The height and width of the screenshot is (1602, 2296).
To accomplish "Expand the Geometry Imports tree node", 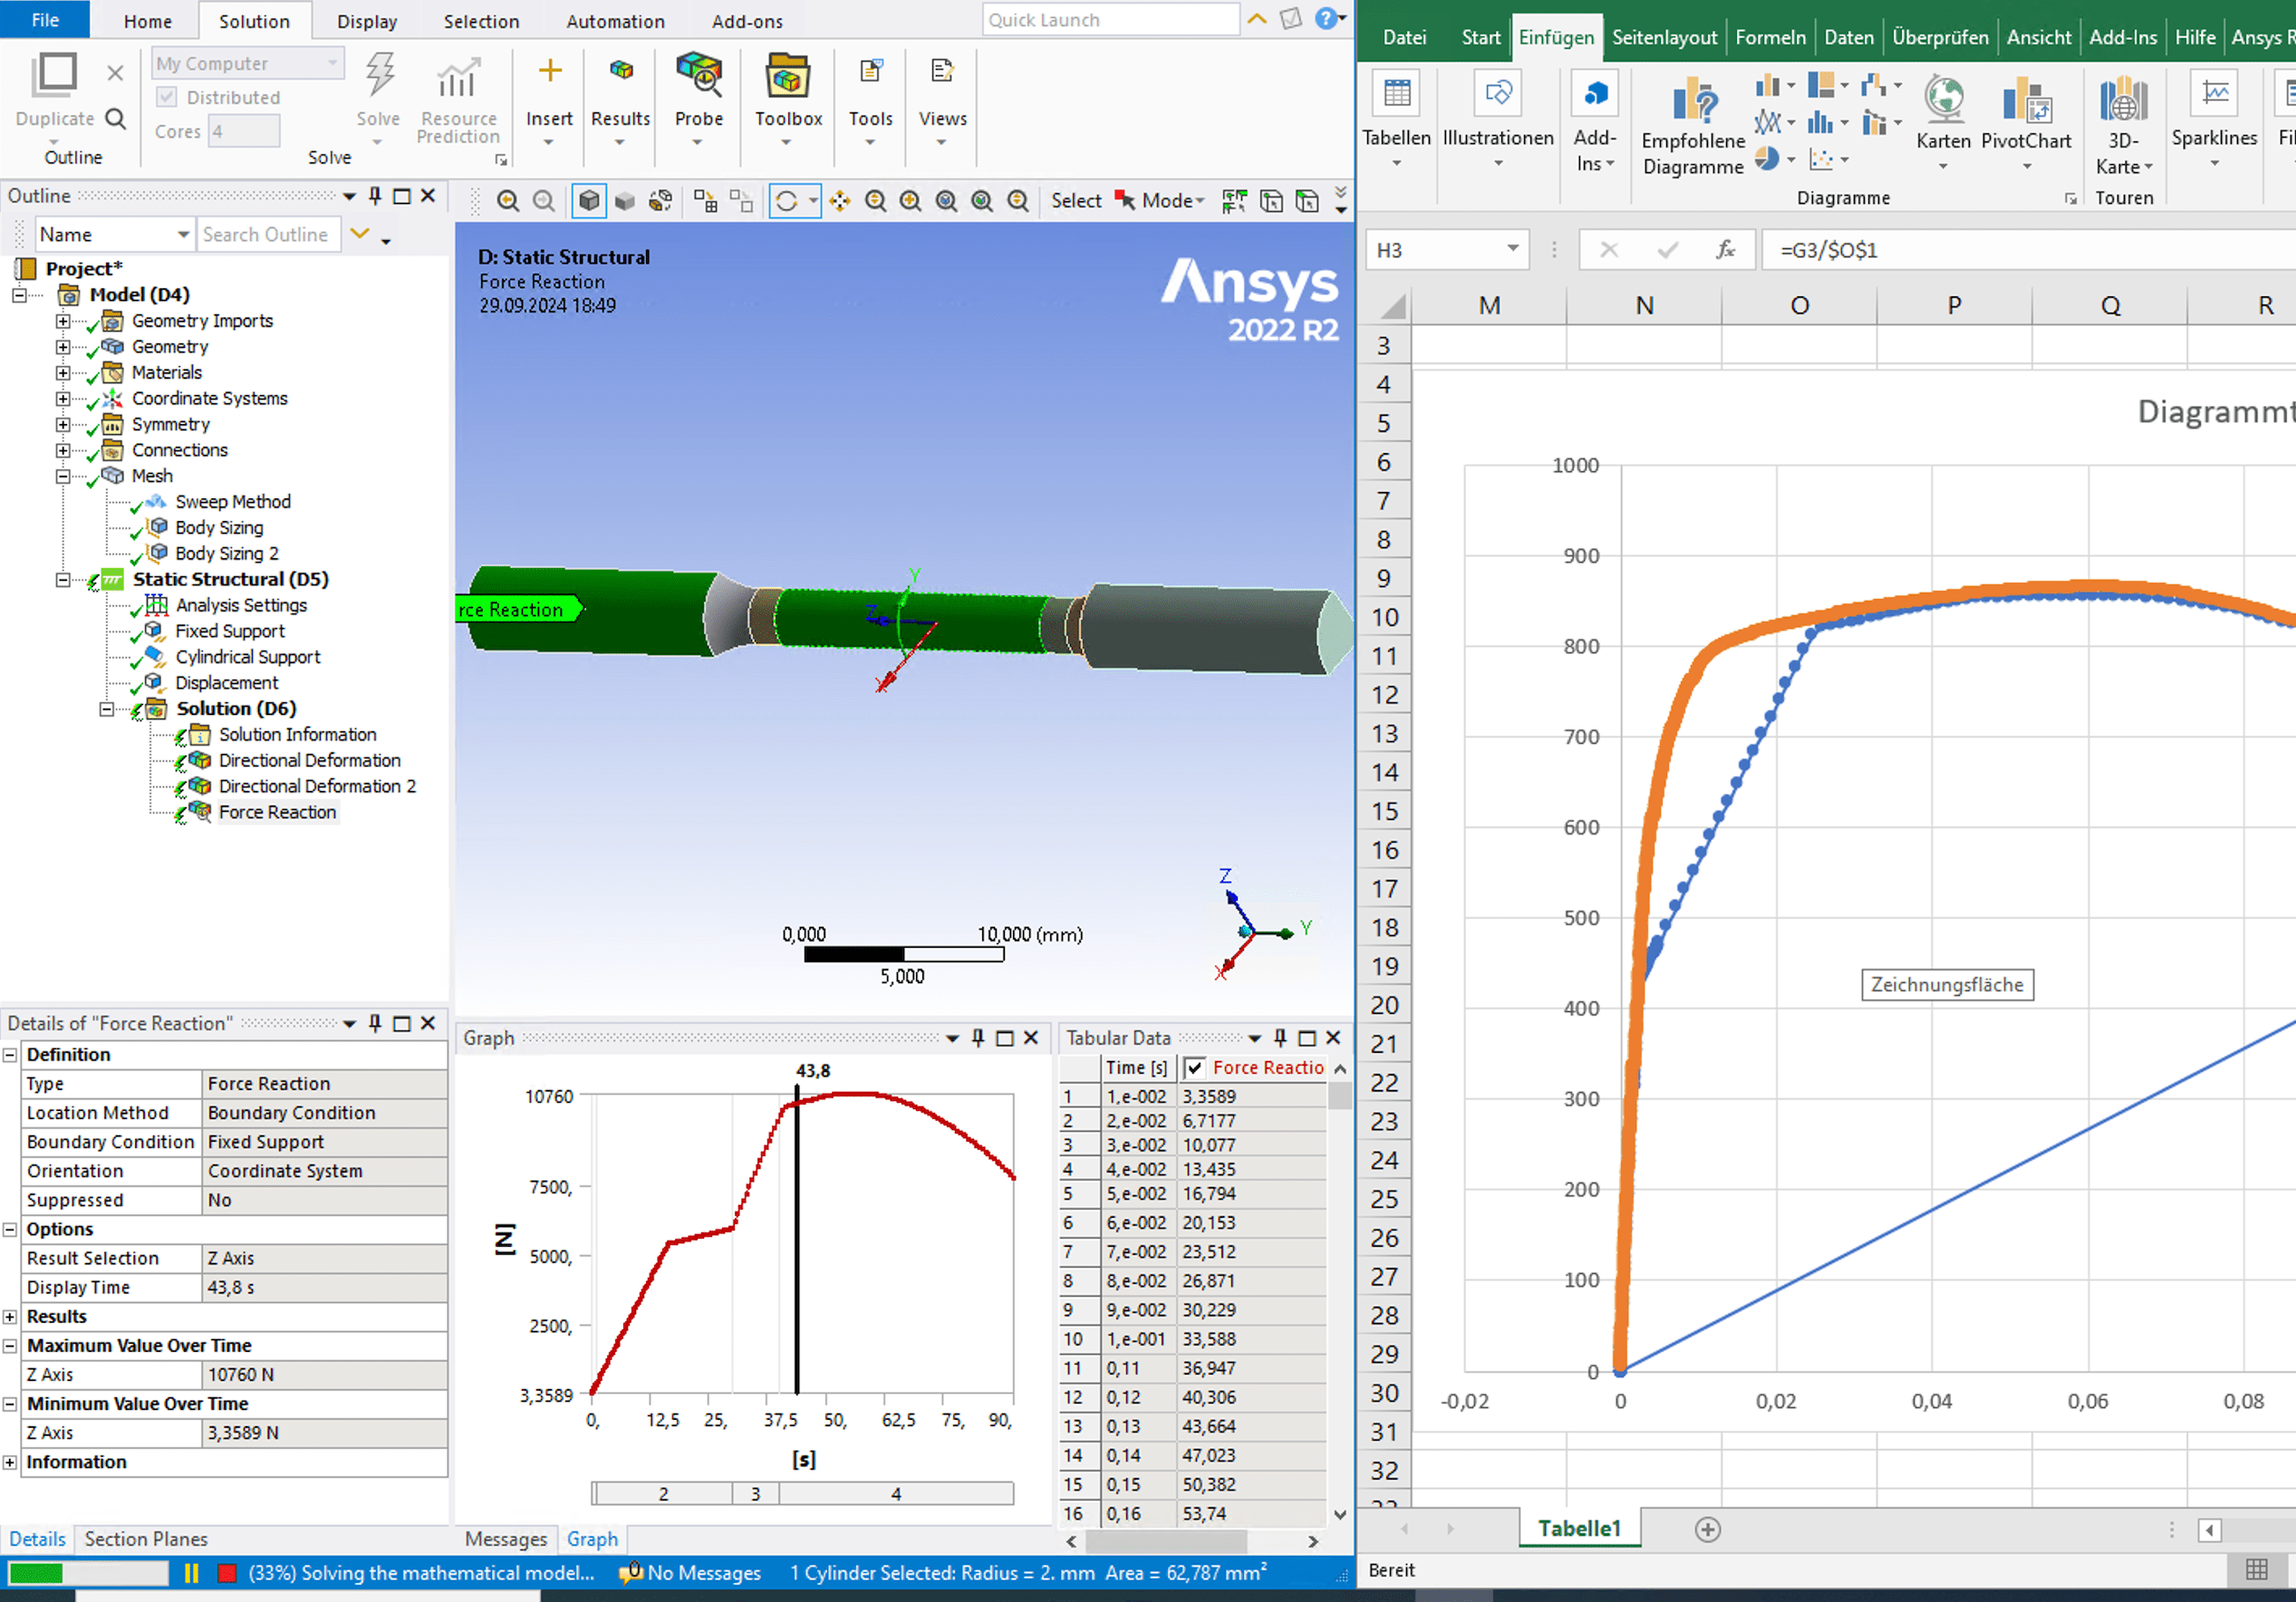I will [x=62, y=321].
